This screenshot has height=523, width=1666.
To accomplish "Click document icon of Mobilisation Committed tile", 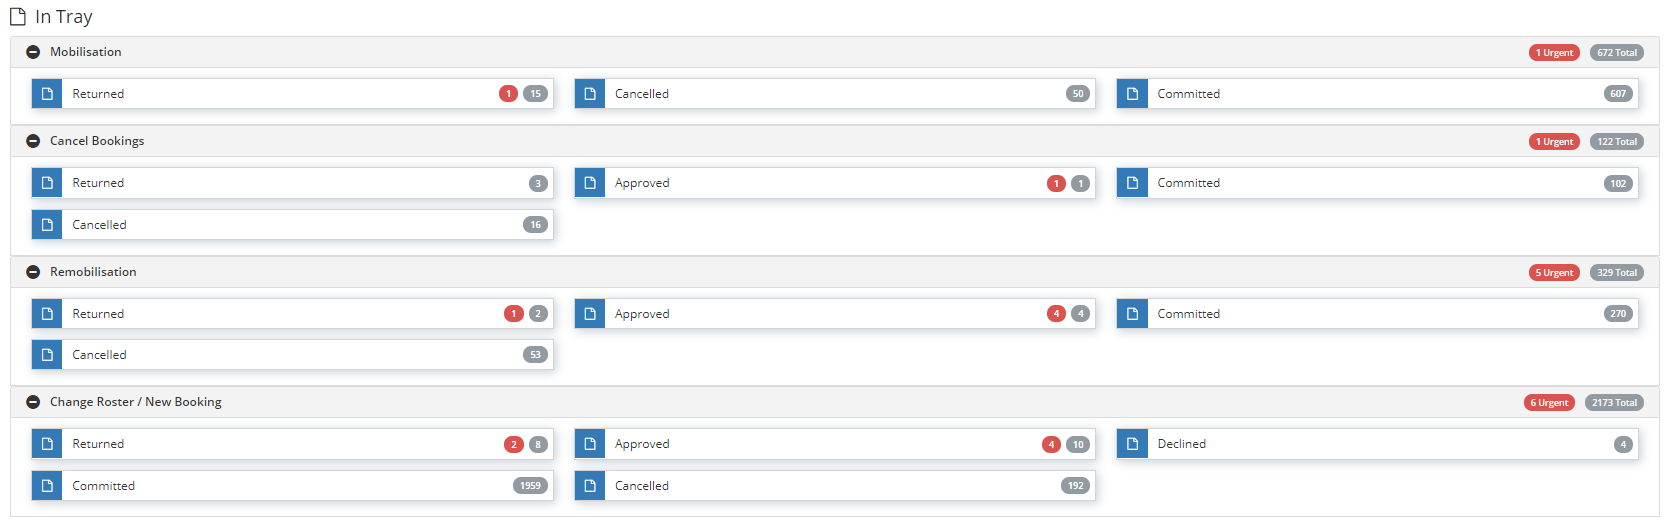I will (x=1132, y=94).
